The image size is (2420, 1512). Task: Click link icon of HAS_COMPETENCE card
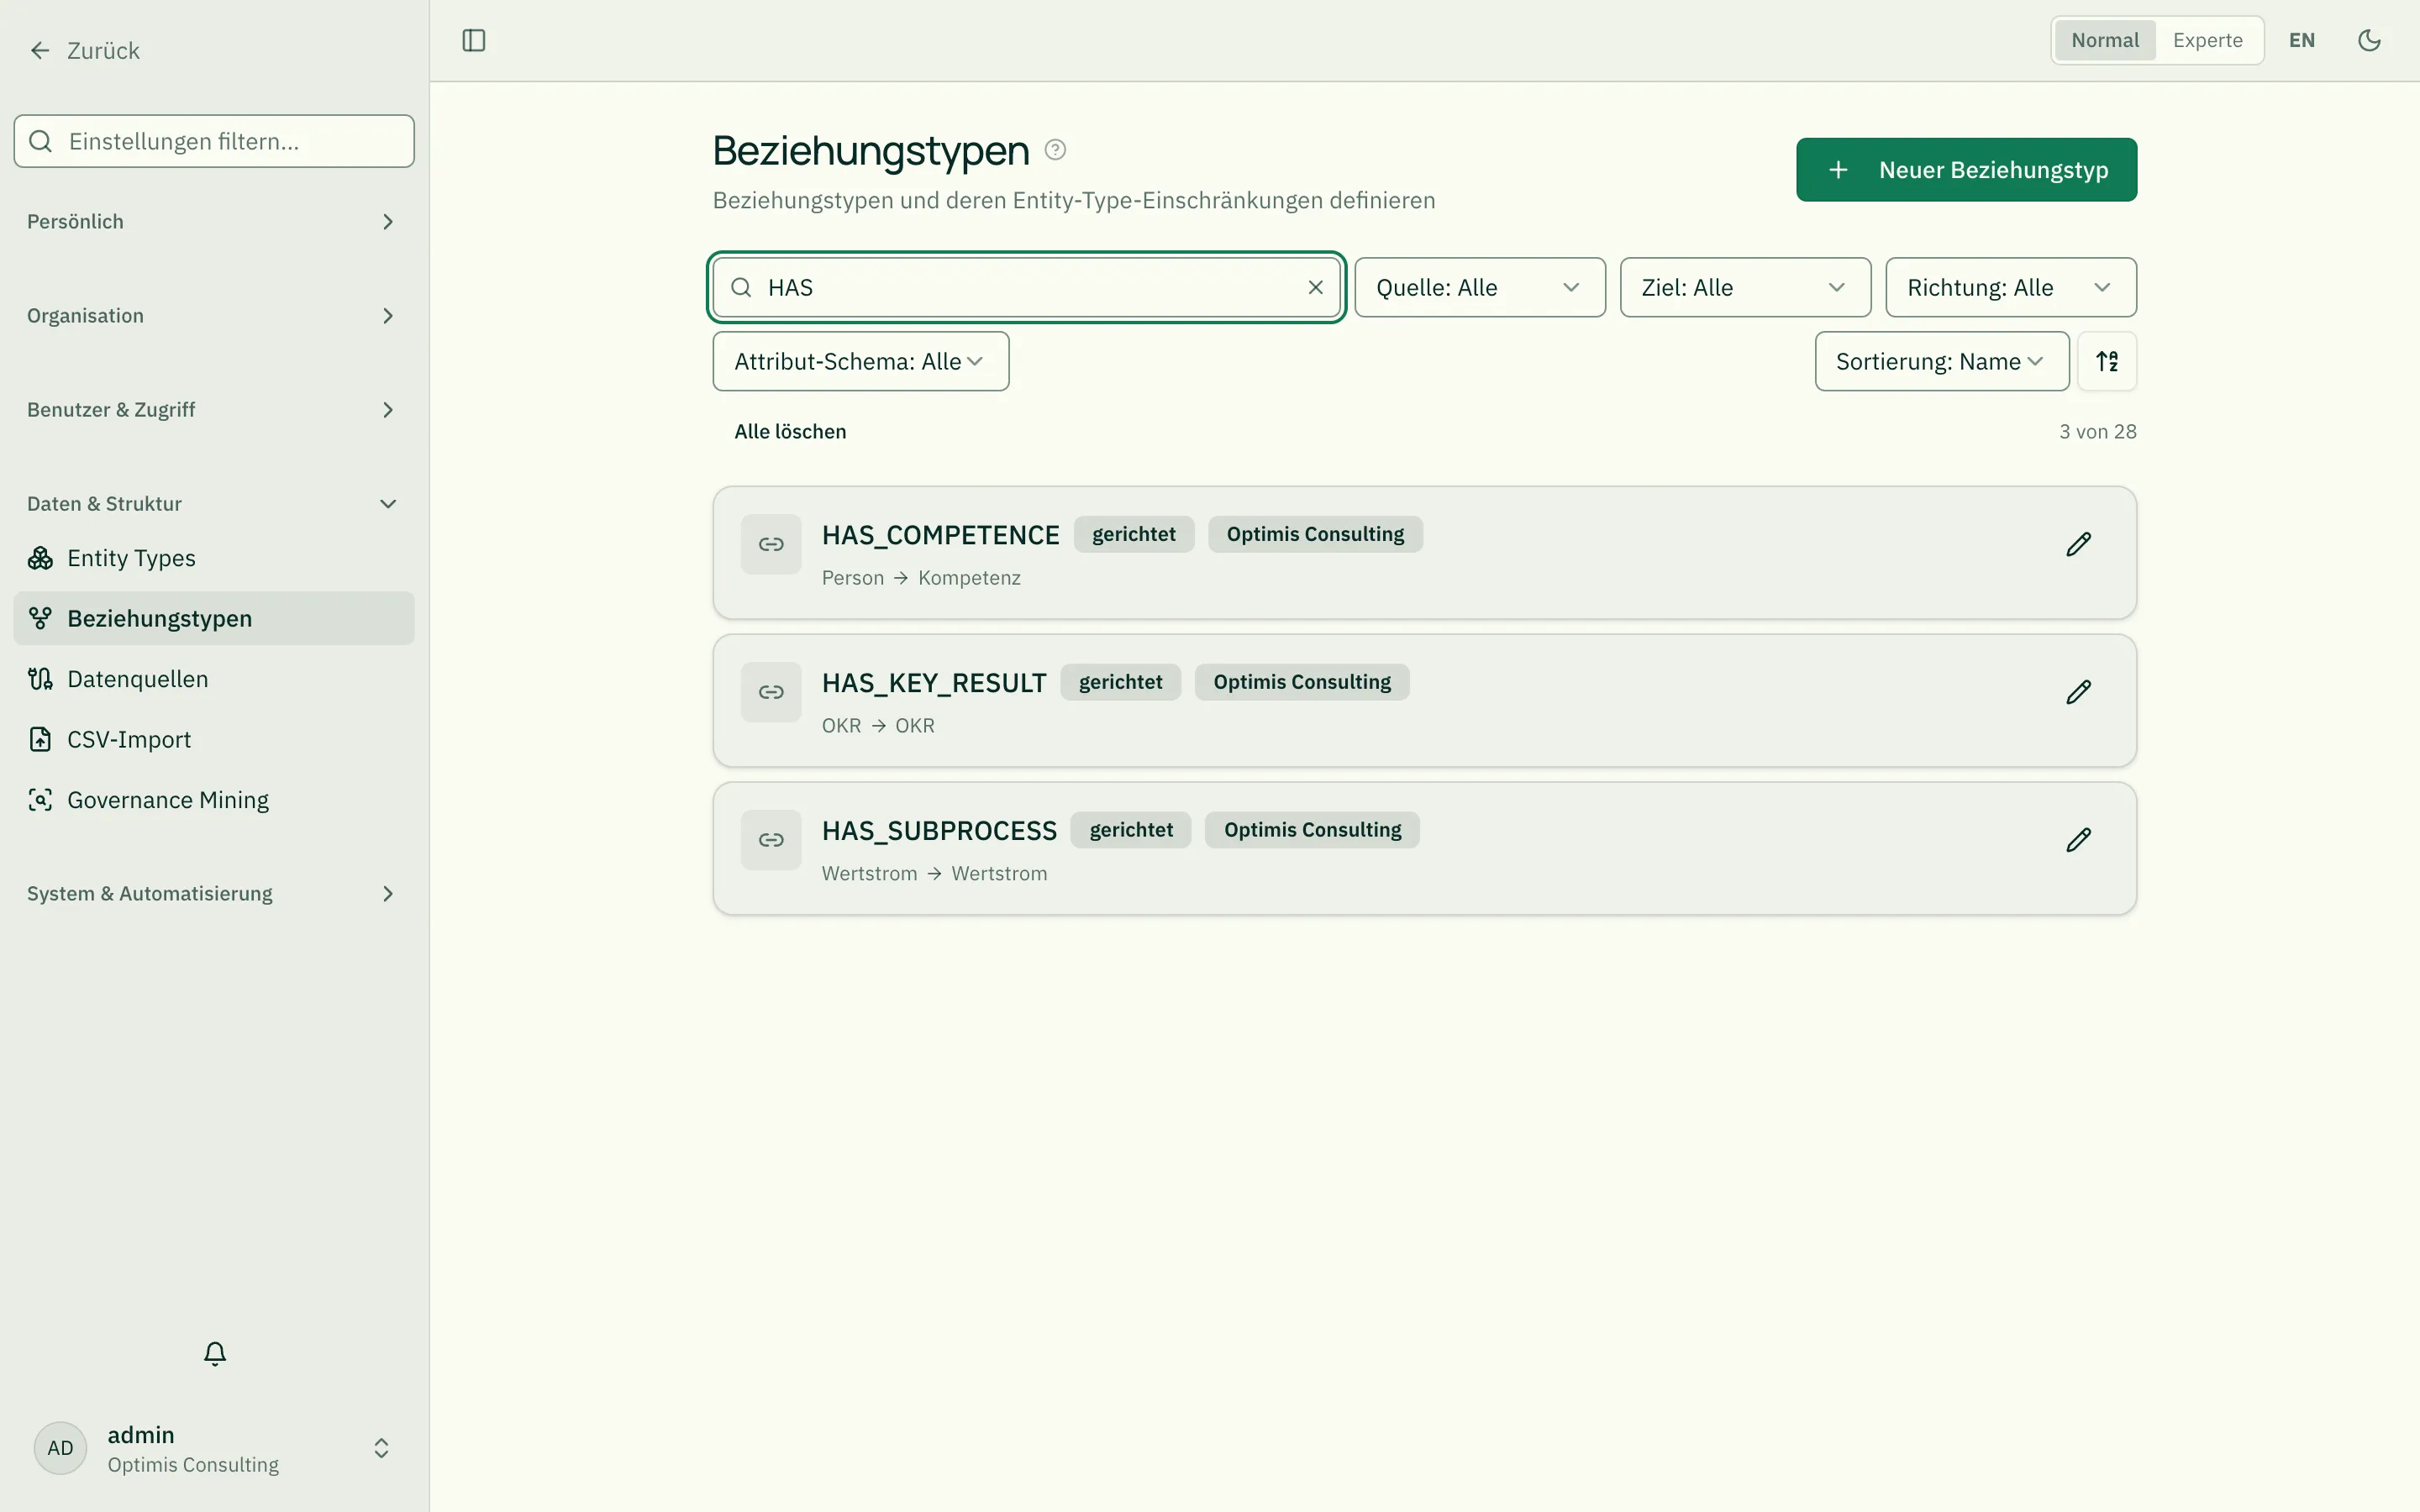tap(771, 544)
